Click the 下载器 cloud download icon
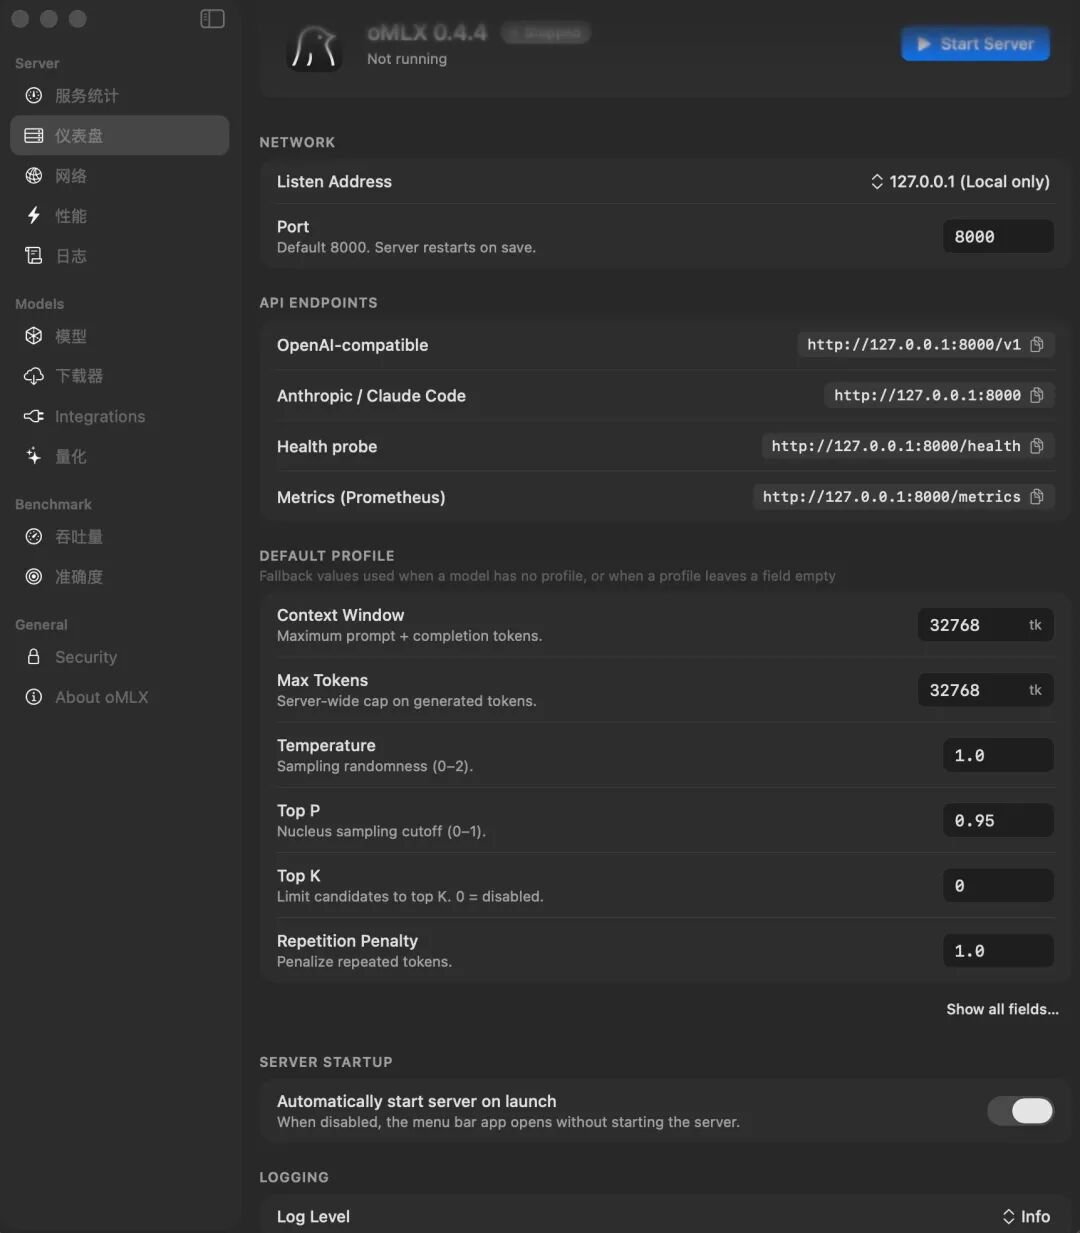1080x1233 pixels. [x=34, y=376]
